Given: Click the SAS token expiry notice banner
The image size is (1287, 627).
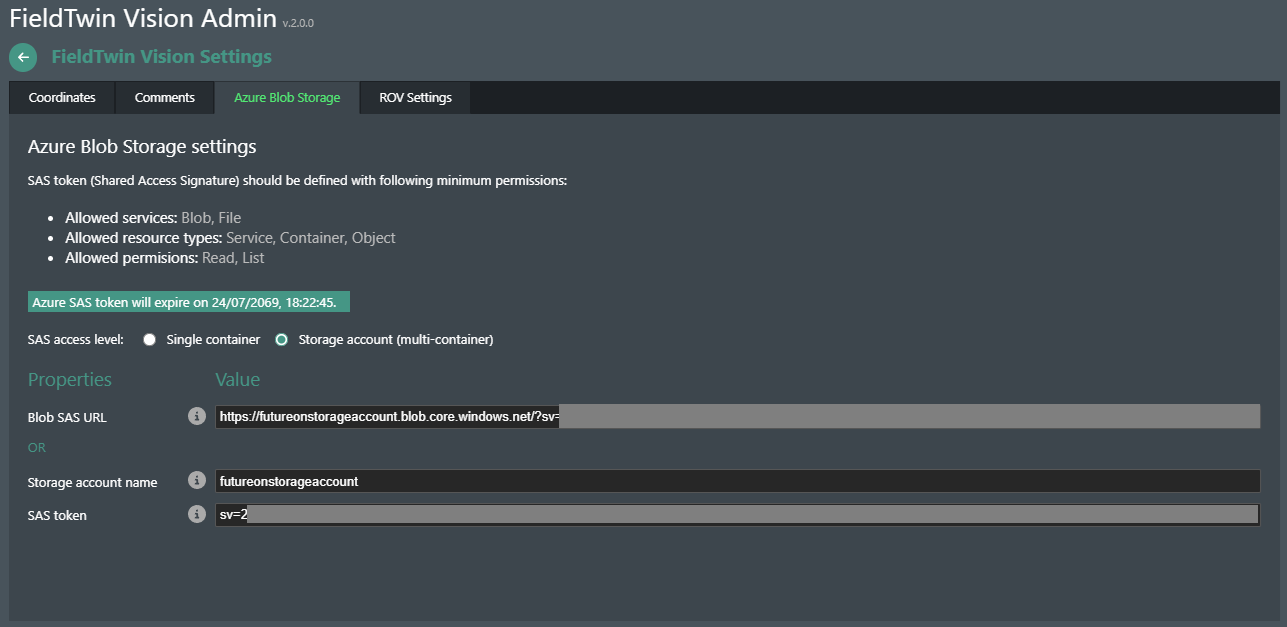Looking at the screenshot, I should pos(189,302).
